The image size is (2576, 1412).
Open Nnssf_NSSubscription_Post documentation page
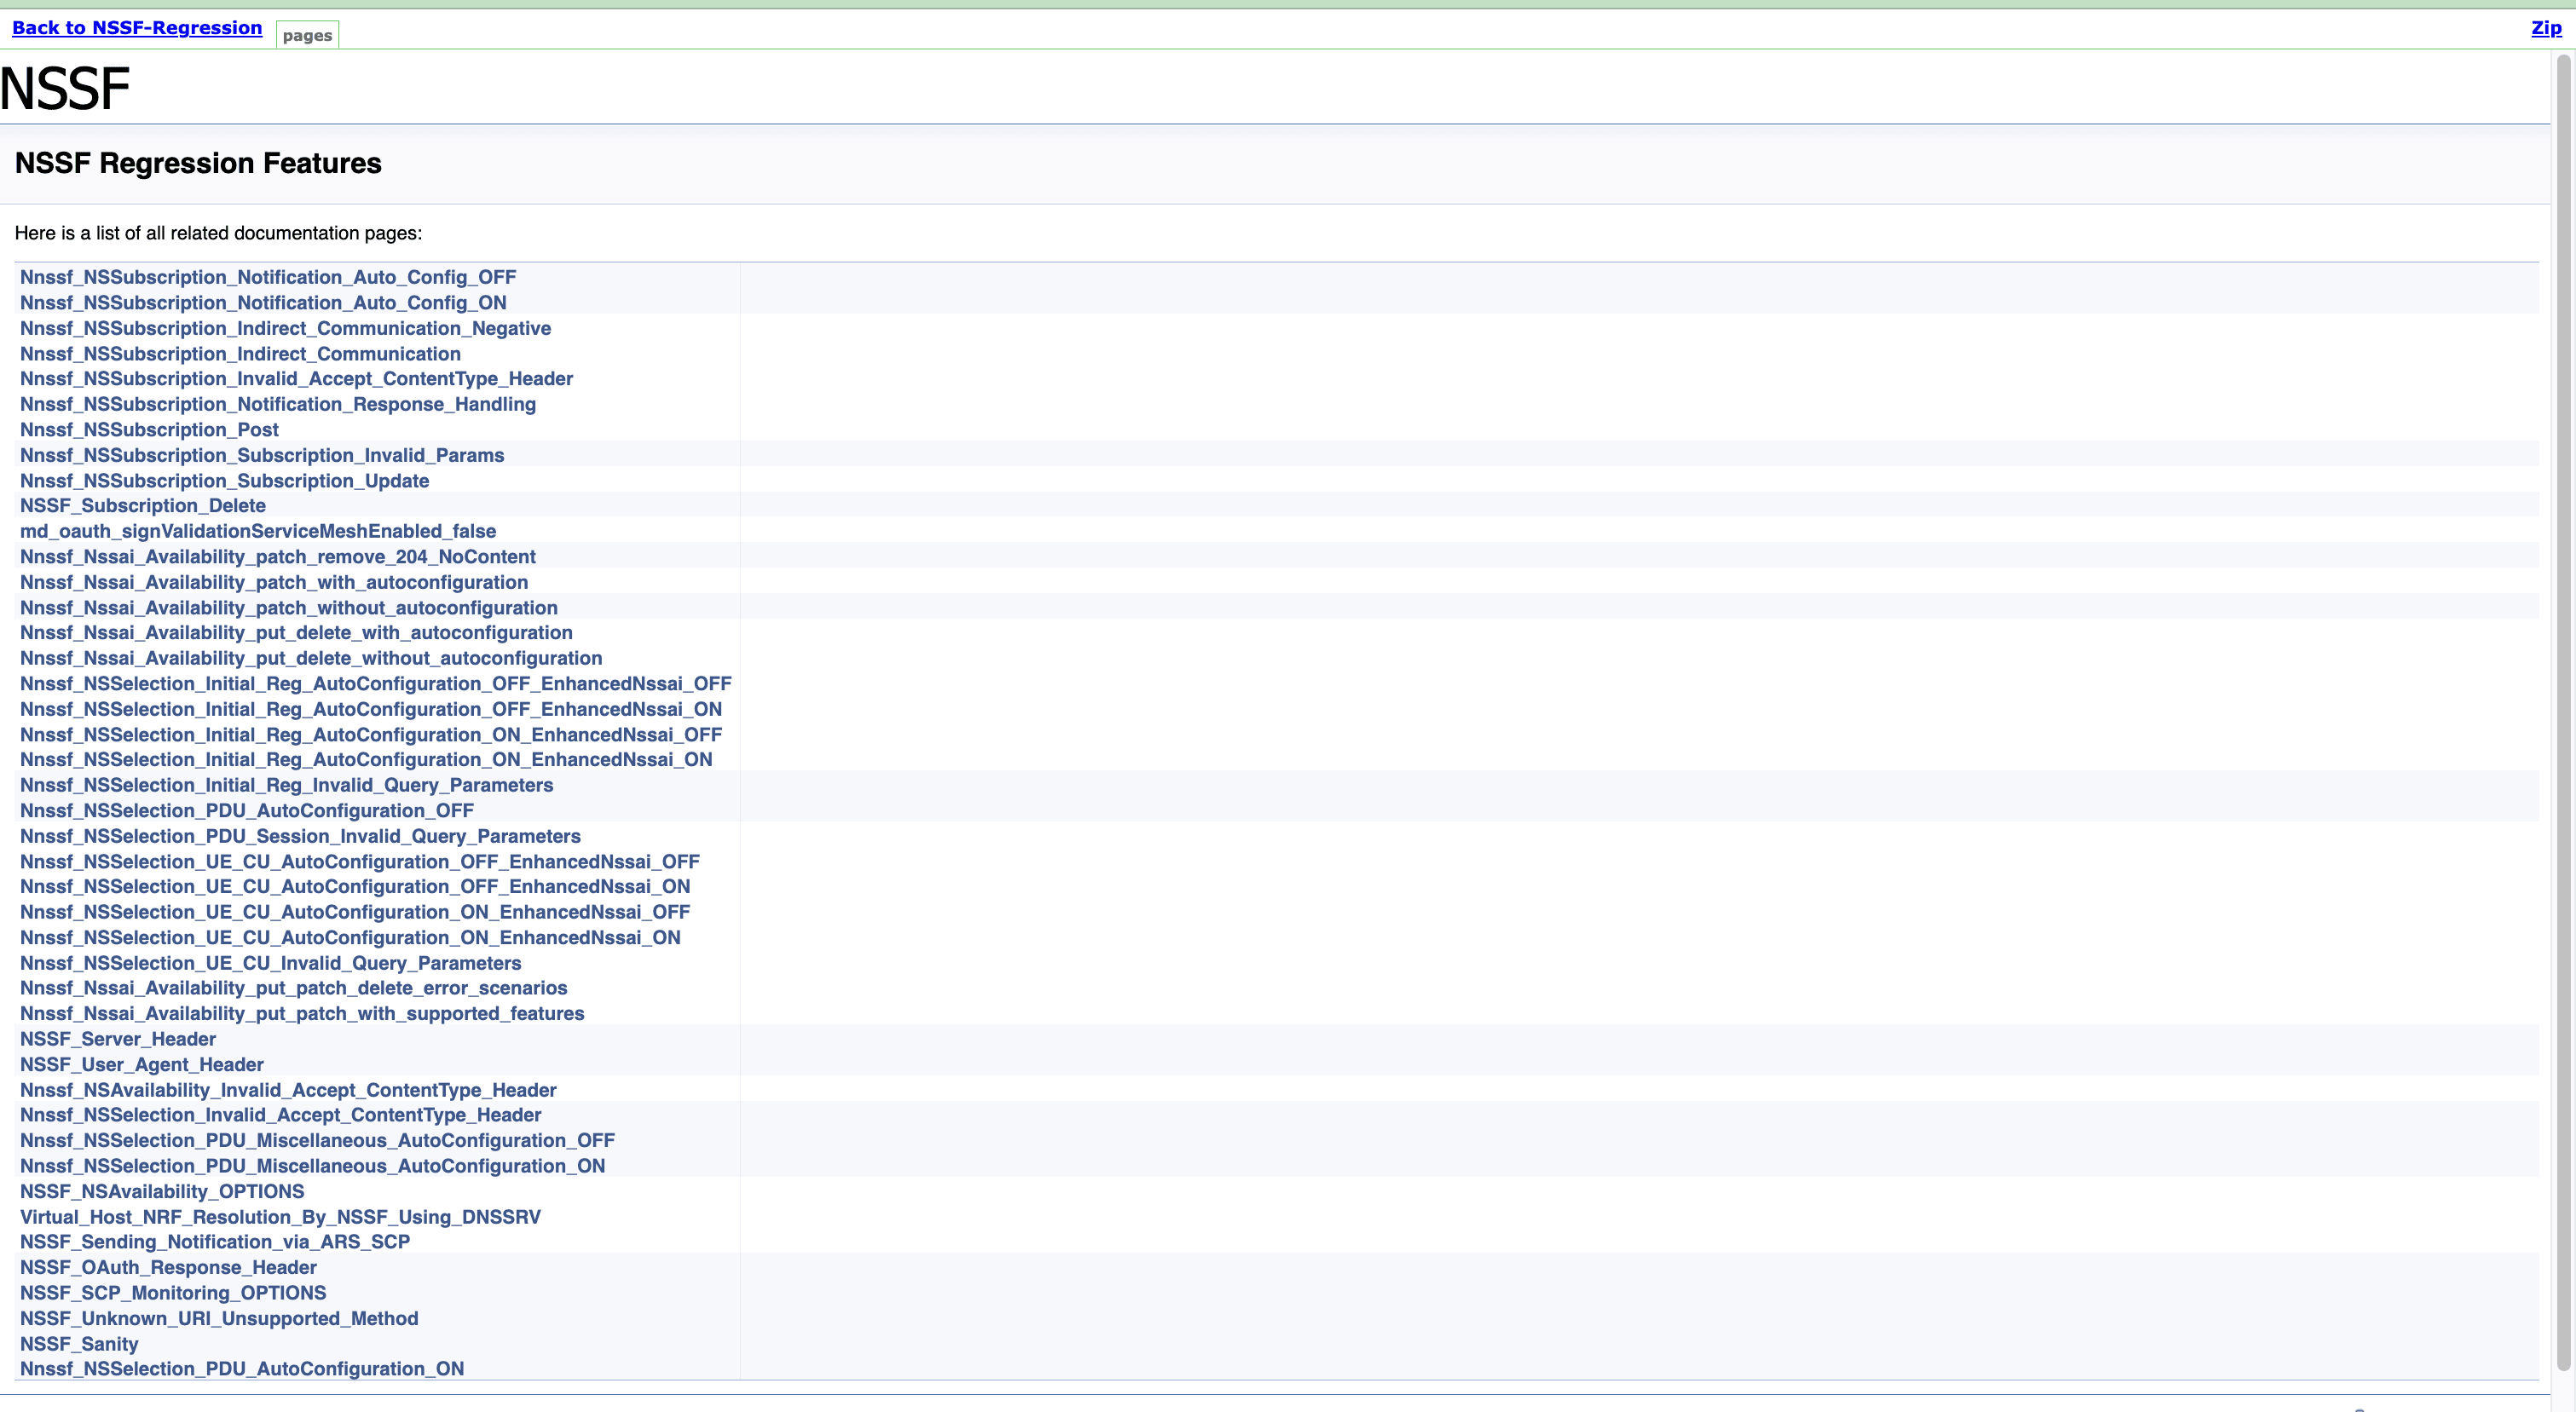(149, 430)
